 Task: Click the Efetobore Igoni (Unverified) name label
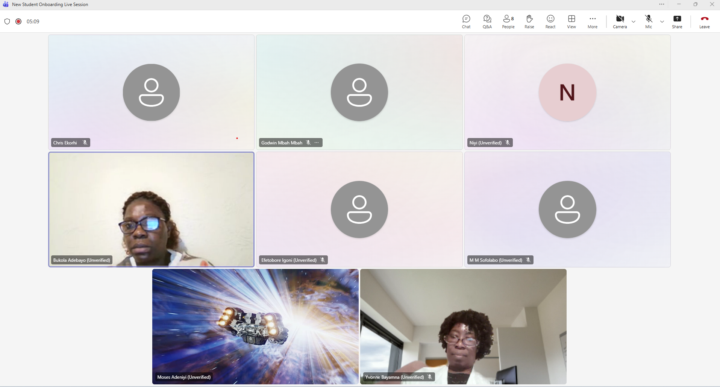click(289, 260)
